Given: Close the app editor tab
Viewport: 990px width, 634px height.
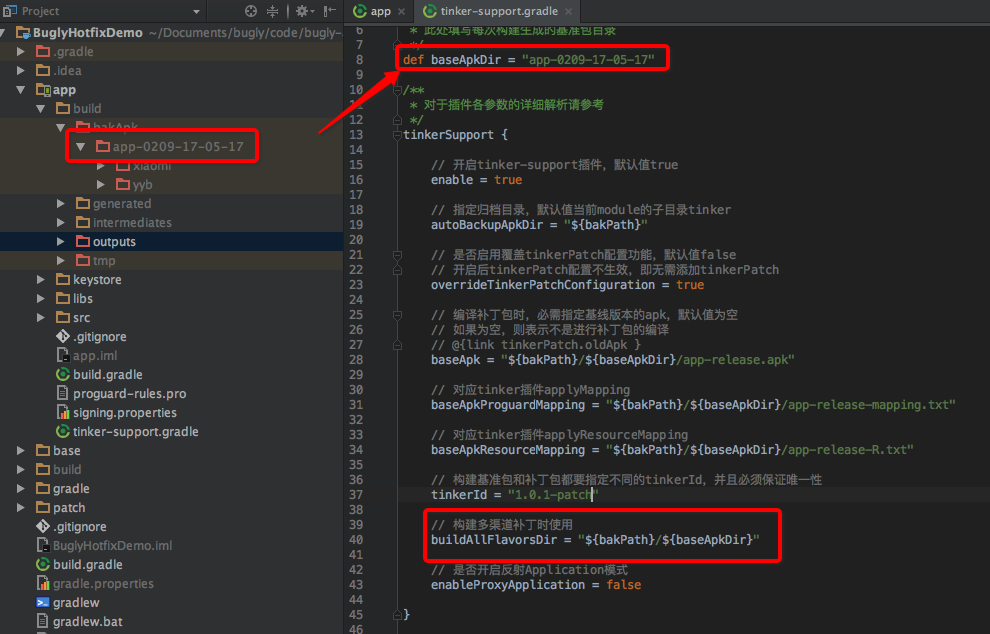Looking at the screenshot, I should [401, 11].
